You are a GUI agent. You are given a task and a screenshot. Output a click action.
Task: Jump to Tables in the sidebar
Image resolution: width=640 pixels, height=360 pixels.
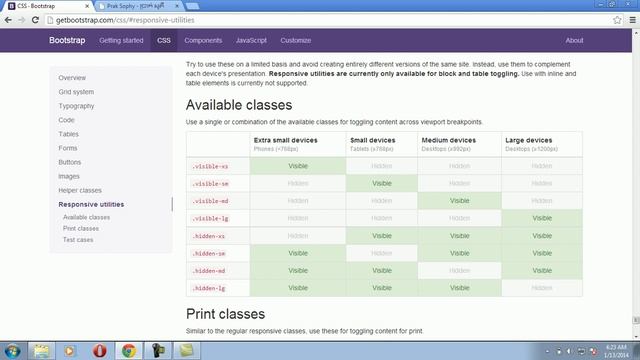(69, 134)
